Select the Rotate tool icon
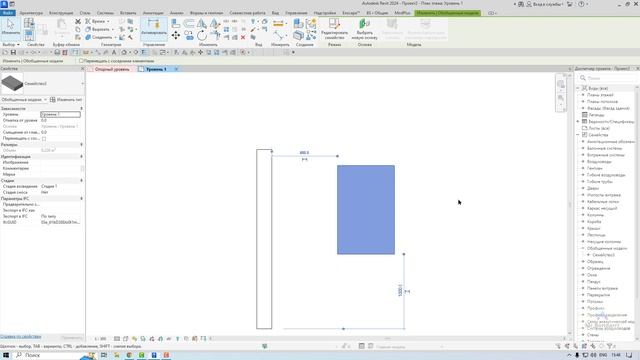Viewport: 640px width, 360px height. (202, 36)
